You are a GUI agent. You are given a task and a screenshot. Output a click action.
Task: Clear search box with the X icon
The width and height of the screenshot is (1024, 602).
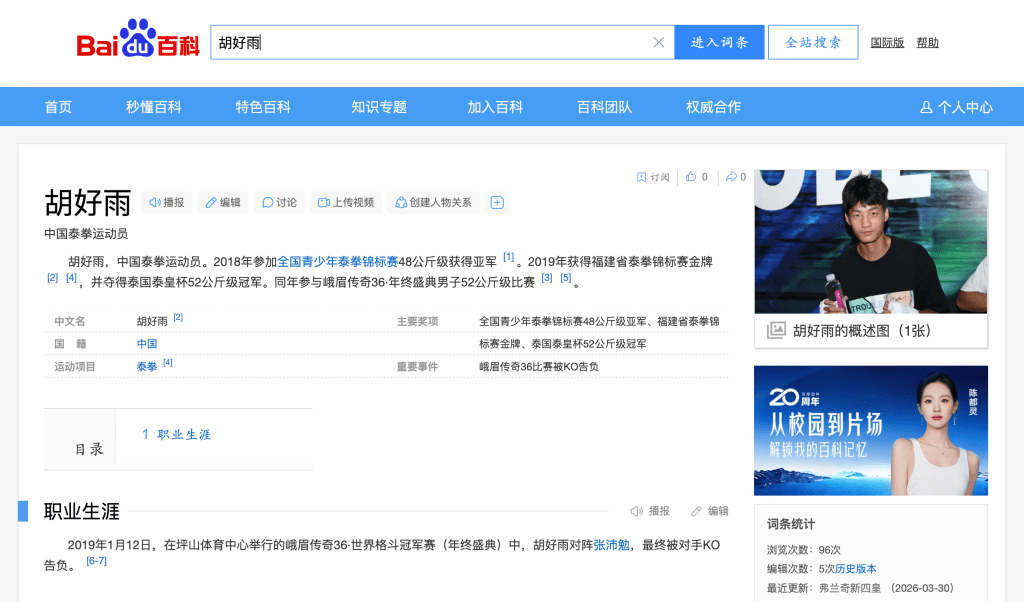[658, 42]
